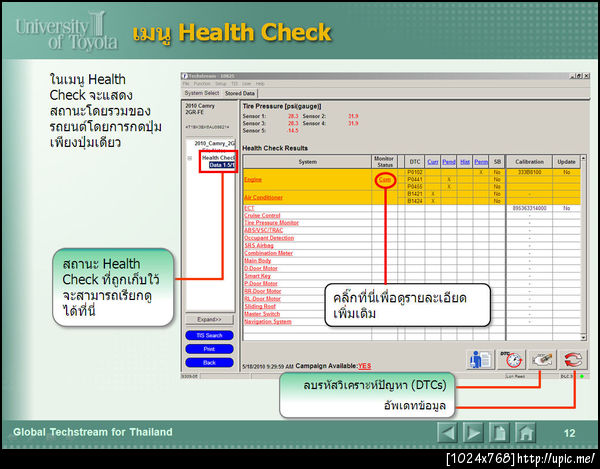Open the Air Conditioner system link
The image size is (600, 469).
(x=263, y=197)
